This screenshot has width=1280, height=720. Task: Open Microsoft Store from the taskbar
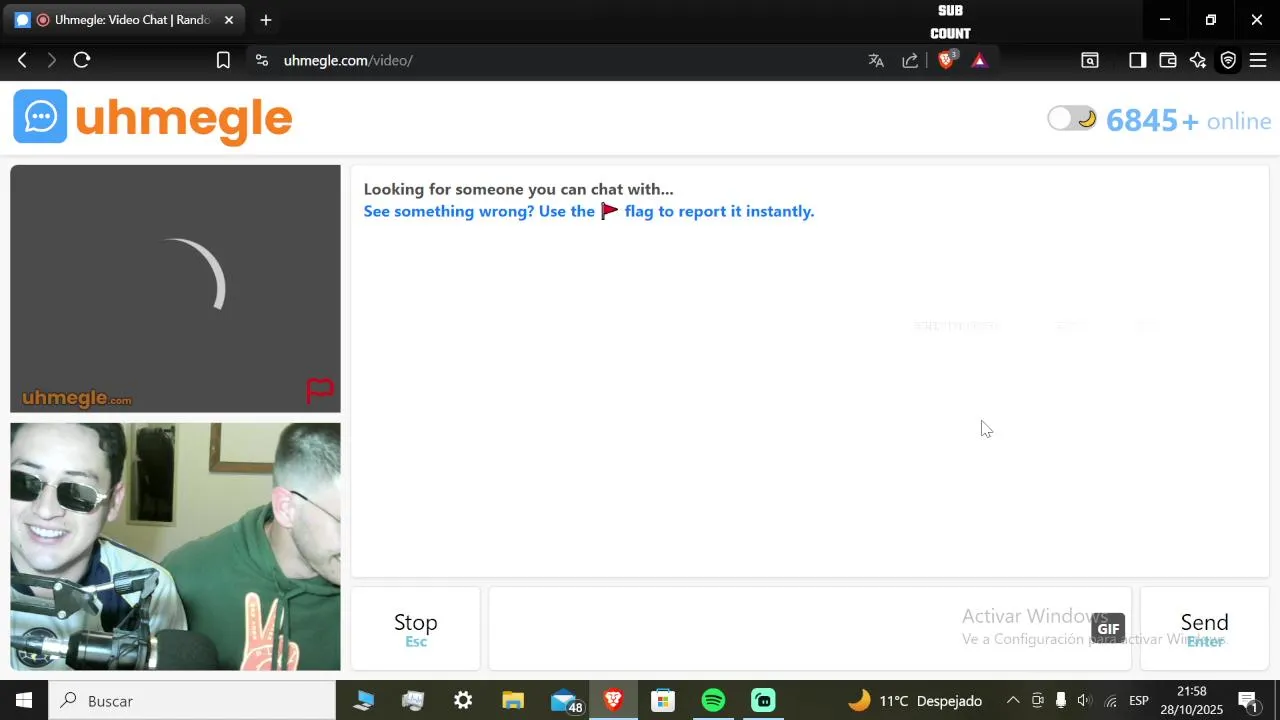coord(663,701)
